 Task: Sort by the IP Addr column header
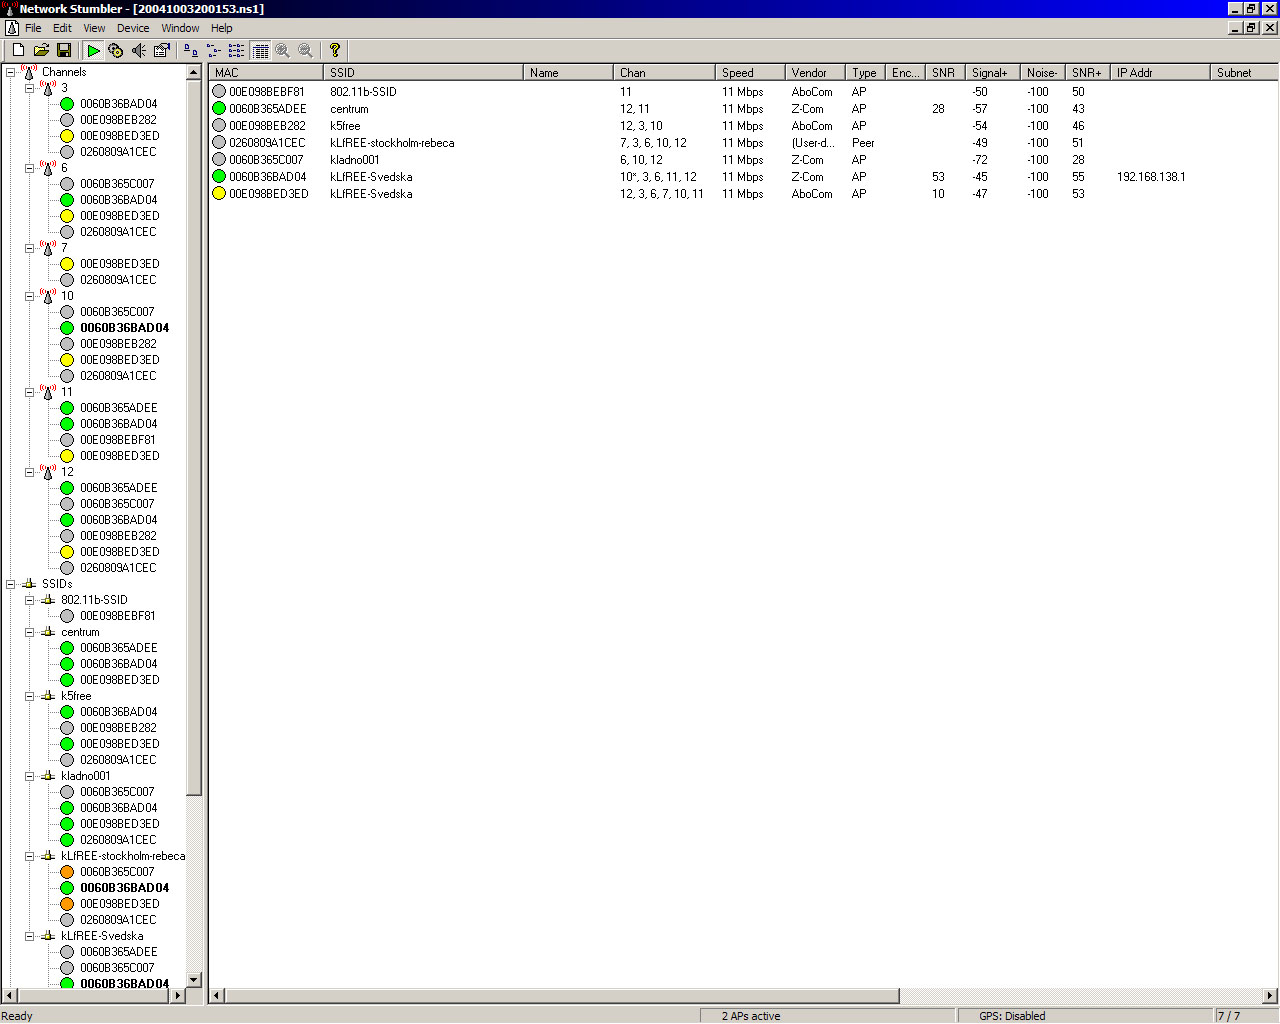[1160, 73]
